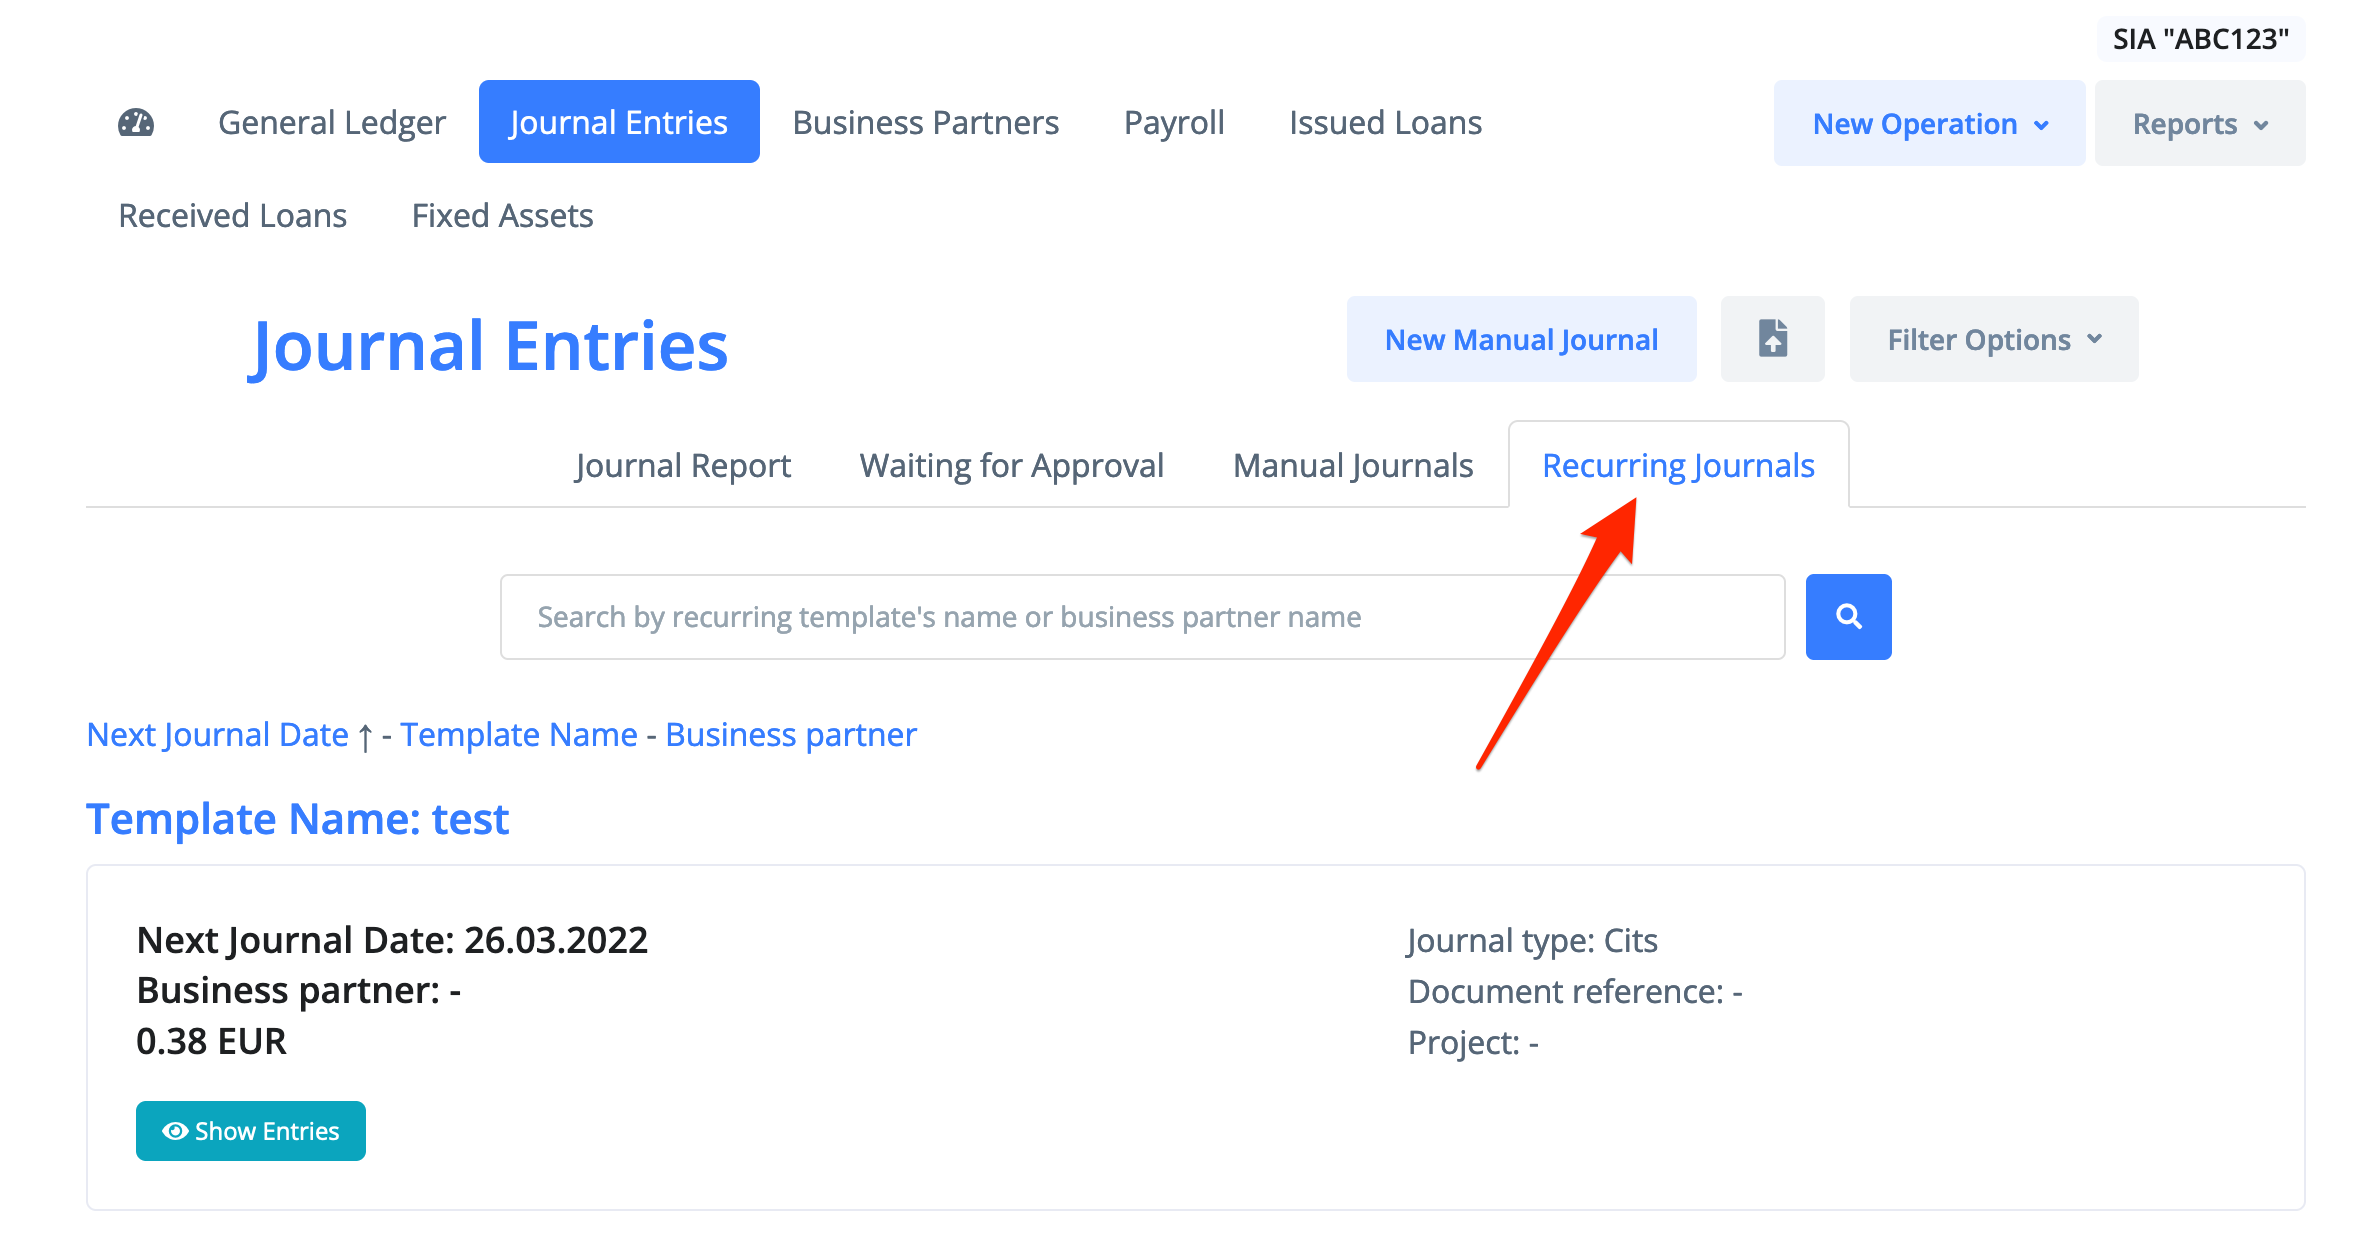
Task: Show Entries for the test template
Action: pyautogui.click(x=251, y=1131)
